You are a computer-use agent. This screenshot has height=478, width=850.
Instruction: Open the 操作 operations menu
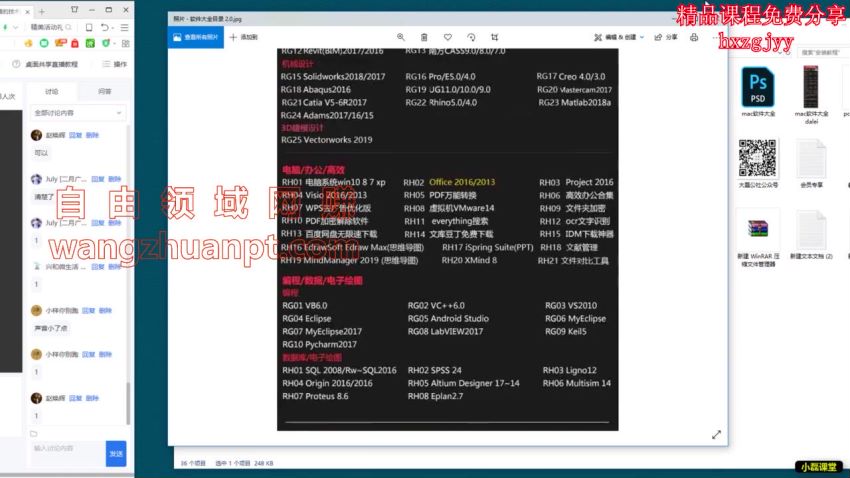click(x=114, y=64)
